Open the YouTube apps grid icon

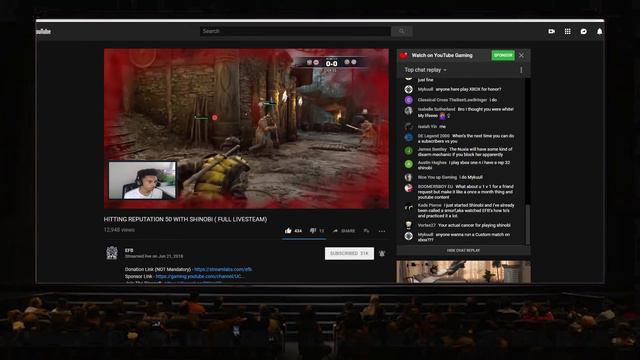click(x=567, y=31)
